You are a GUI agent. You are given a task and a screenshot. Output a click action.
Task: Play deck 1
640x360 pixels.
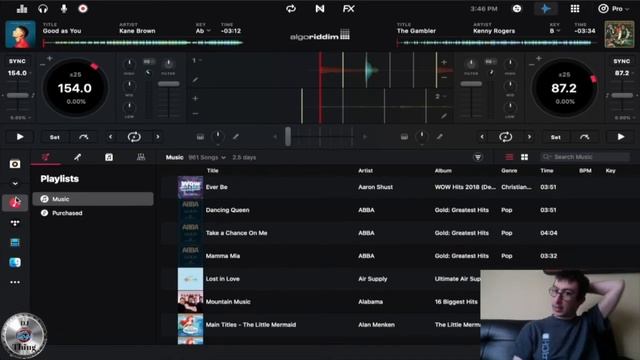(x=20, y=137)
